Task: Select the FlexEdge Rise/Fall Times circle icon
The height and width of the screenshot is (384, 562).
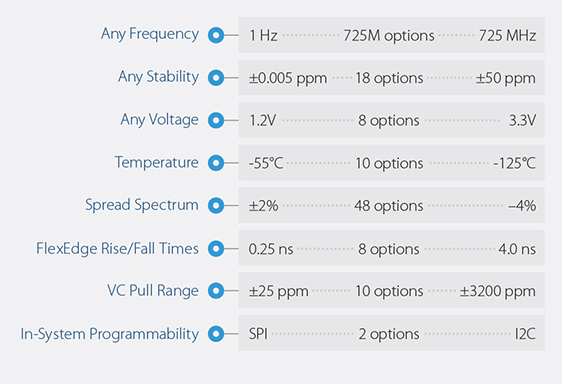Action: pyautogui.click(x=216, y=248)
